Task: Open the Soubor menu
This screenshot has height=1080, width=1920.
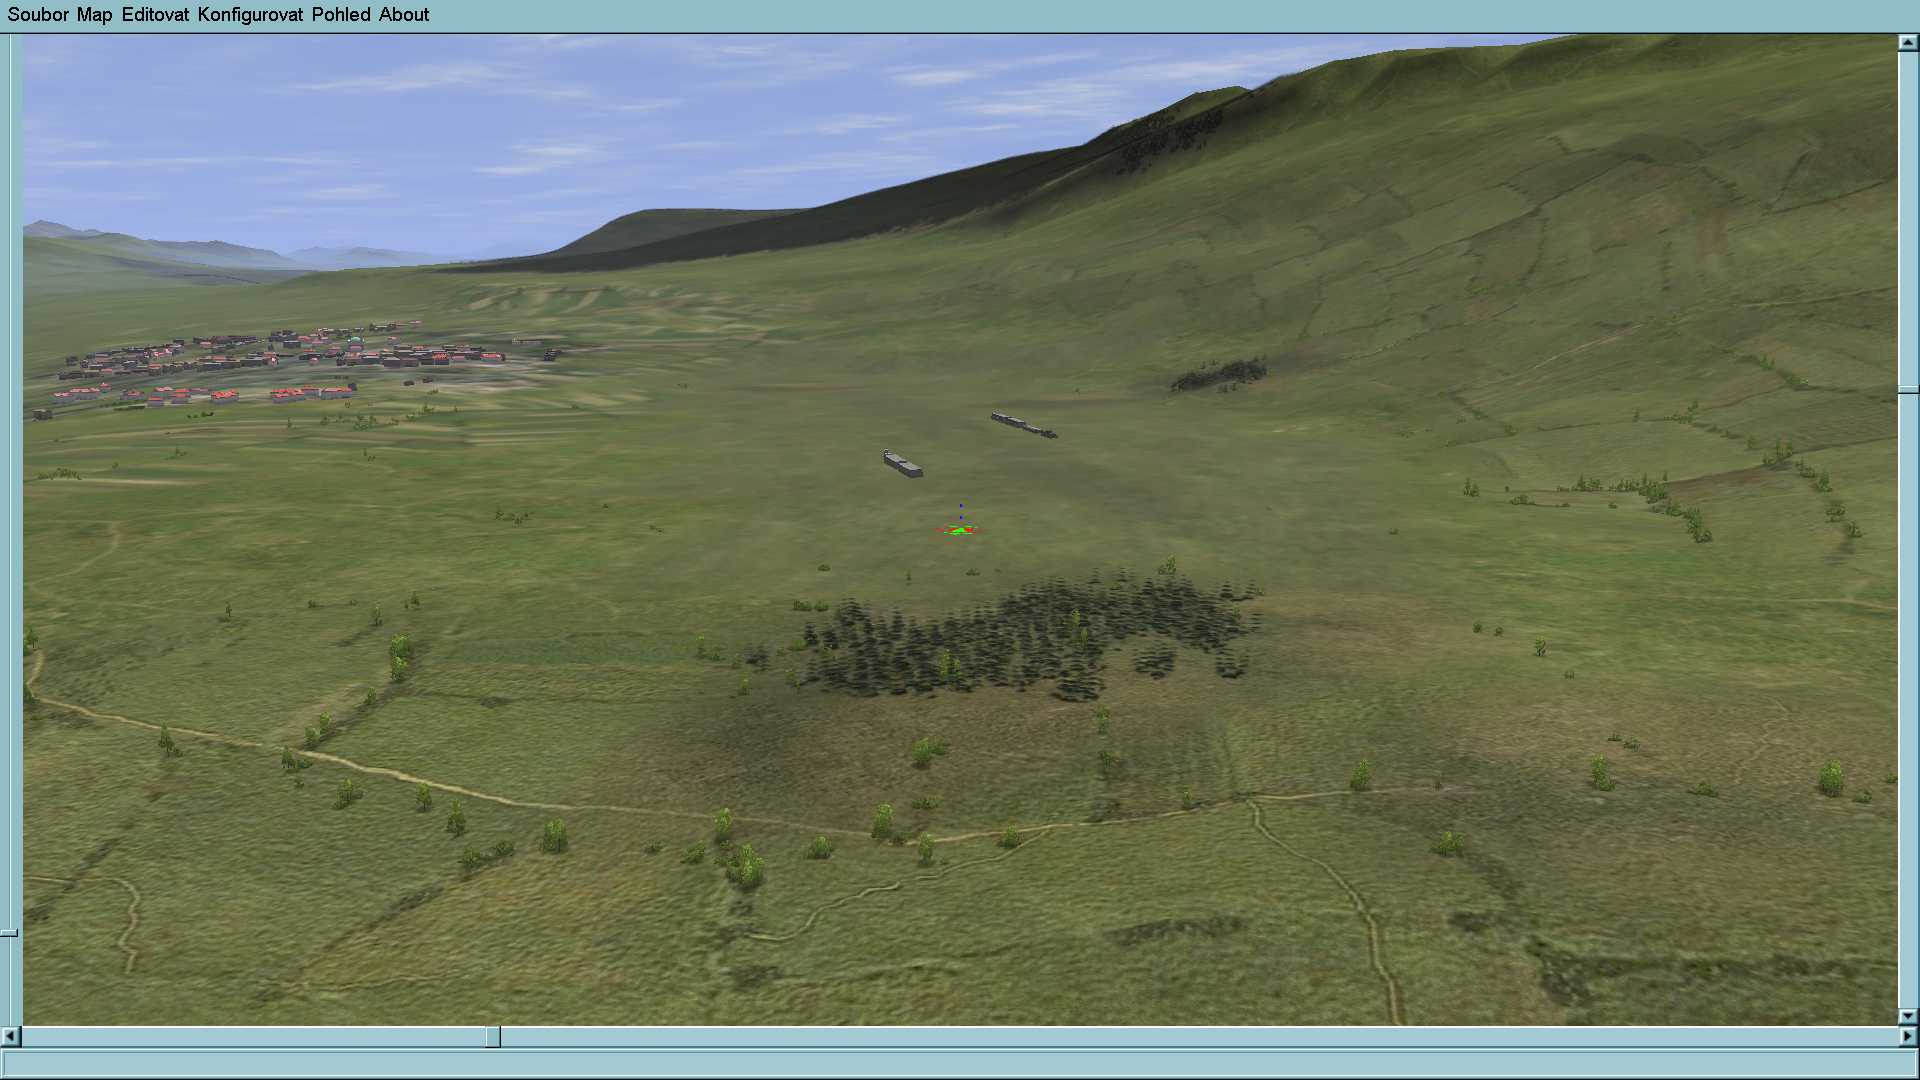Action: (x=38, y=15)
